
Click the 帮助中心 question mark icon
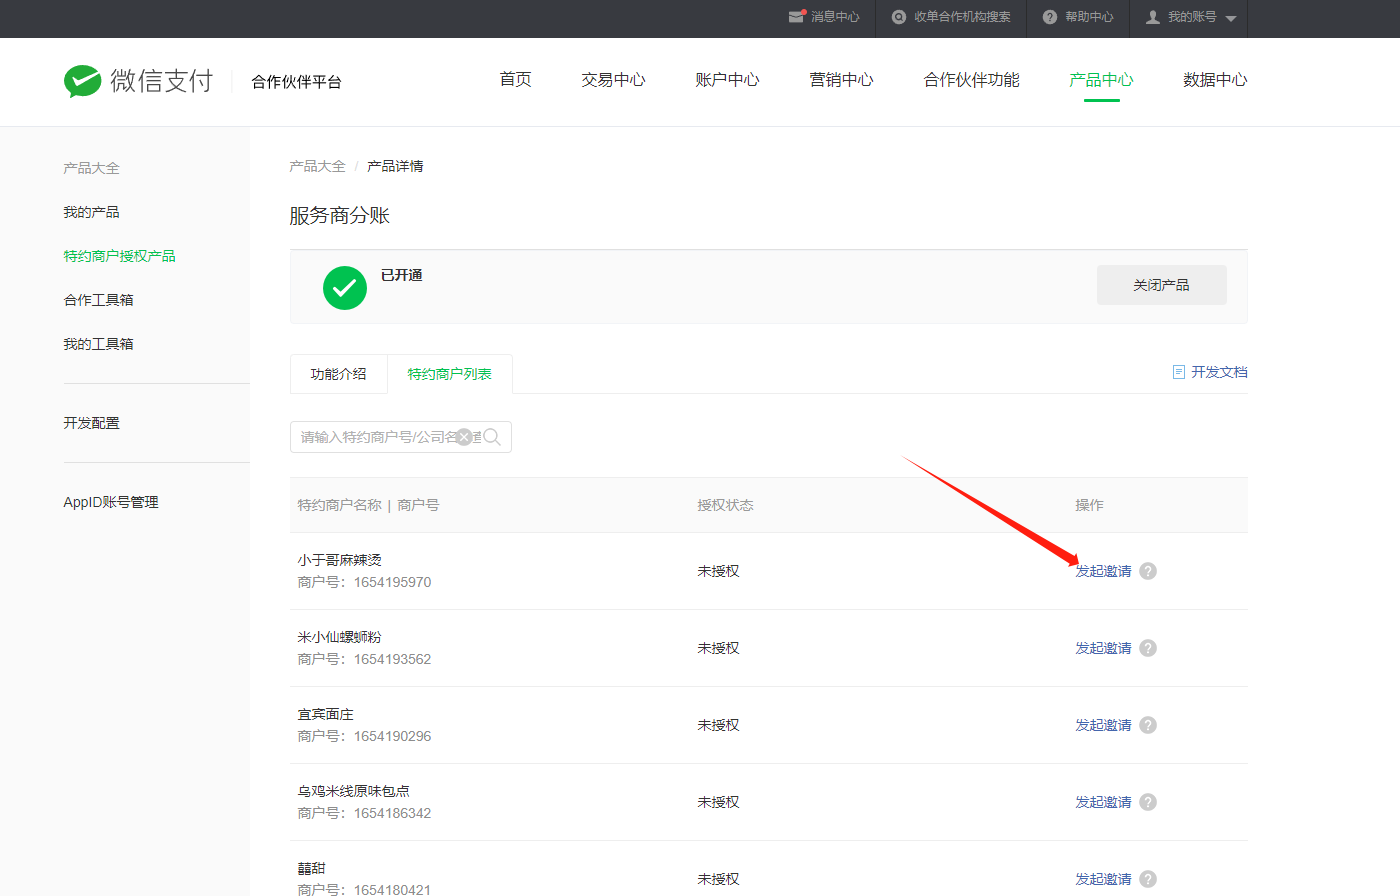point(1050,17)
